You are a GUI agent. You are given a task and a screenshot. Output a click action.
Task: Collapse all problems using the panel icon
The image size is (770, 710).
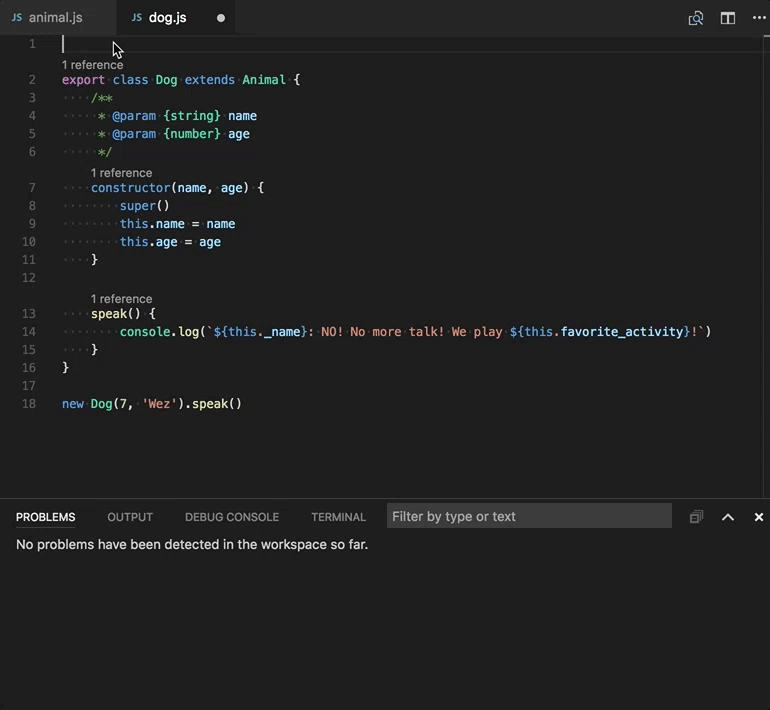[x=696, y=517]
